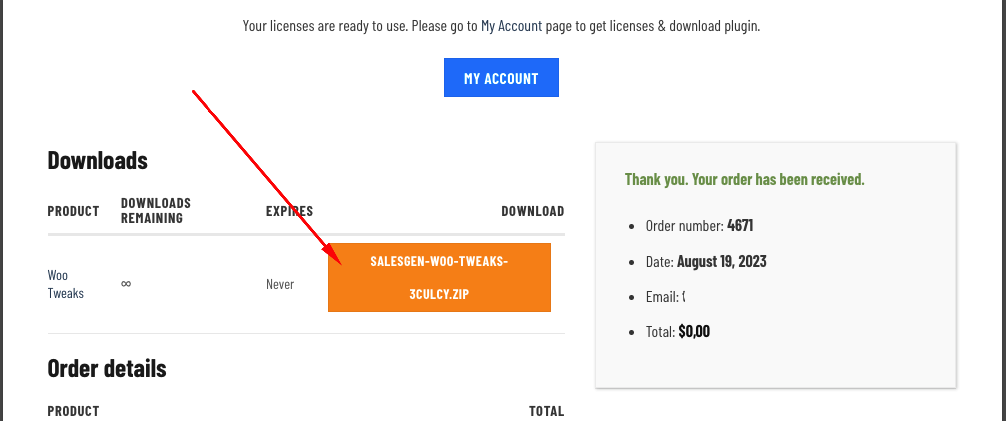This screenshot has width=1006, height=421.
Task: Open the My Account link in the sentence
Action: pos(511,26)
